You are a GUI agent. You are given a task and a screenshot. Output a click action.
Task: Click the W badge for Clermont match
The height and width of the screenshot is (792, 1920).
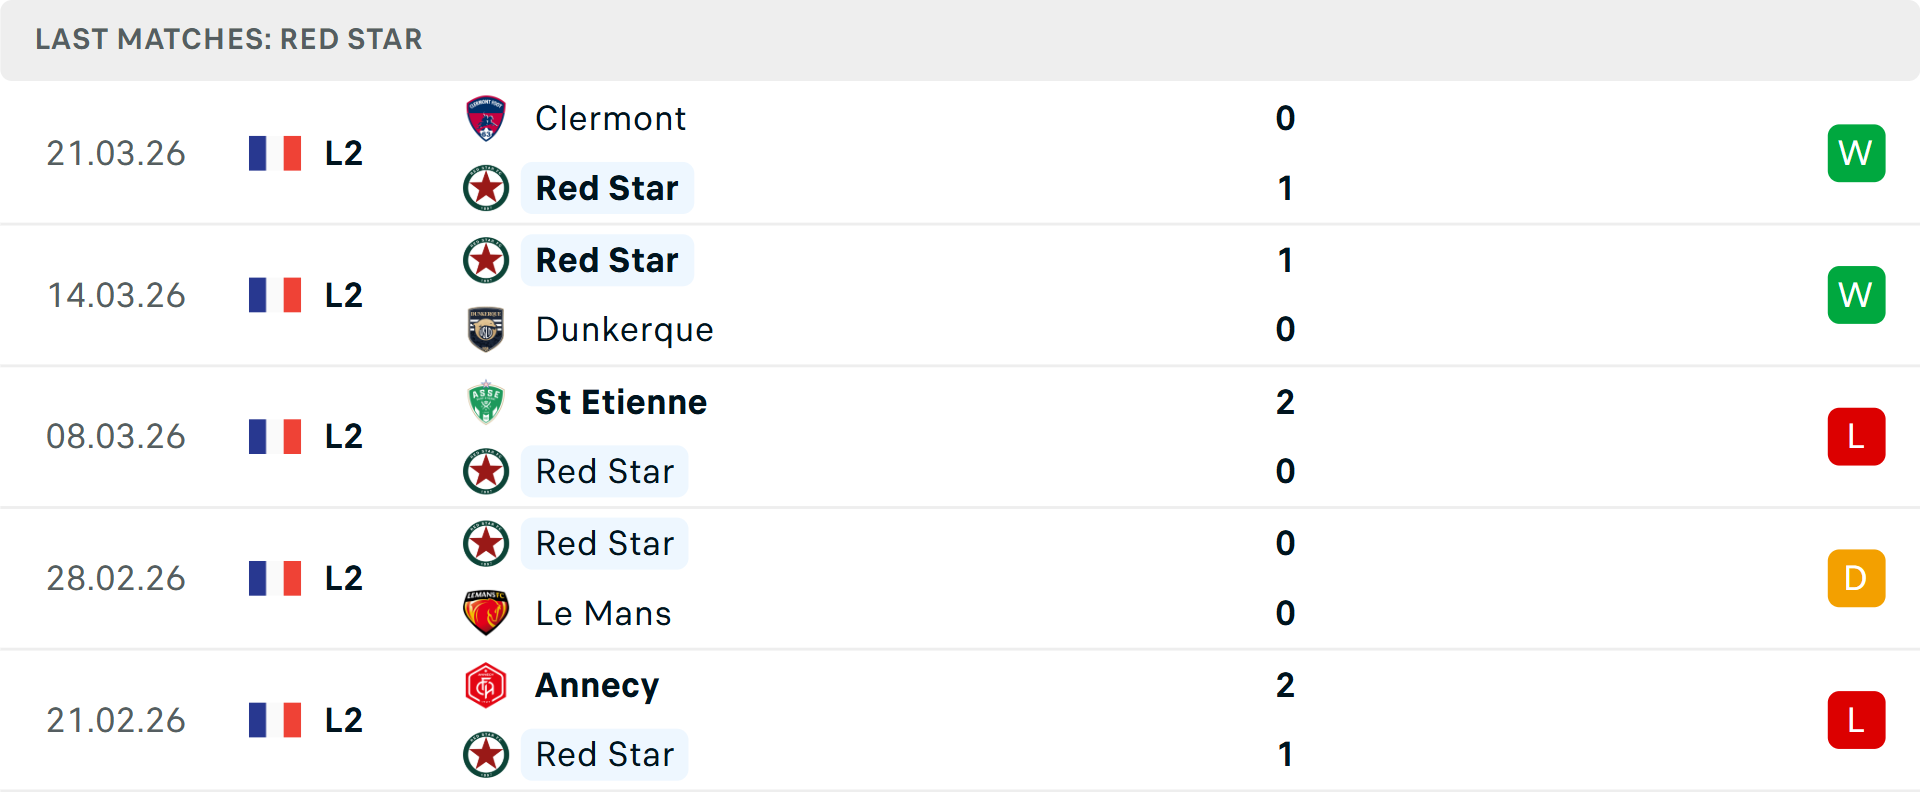click(x=1856, y=153)
